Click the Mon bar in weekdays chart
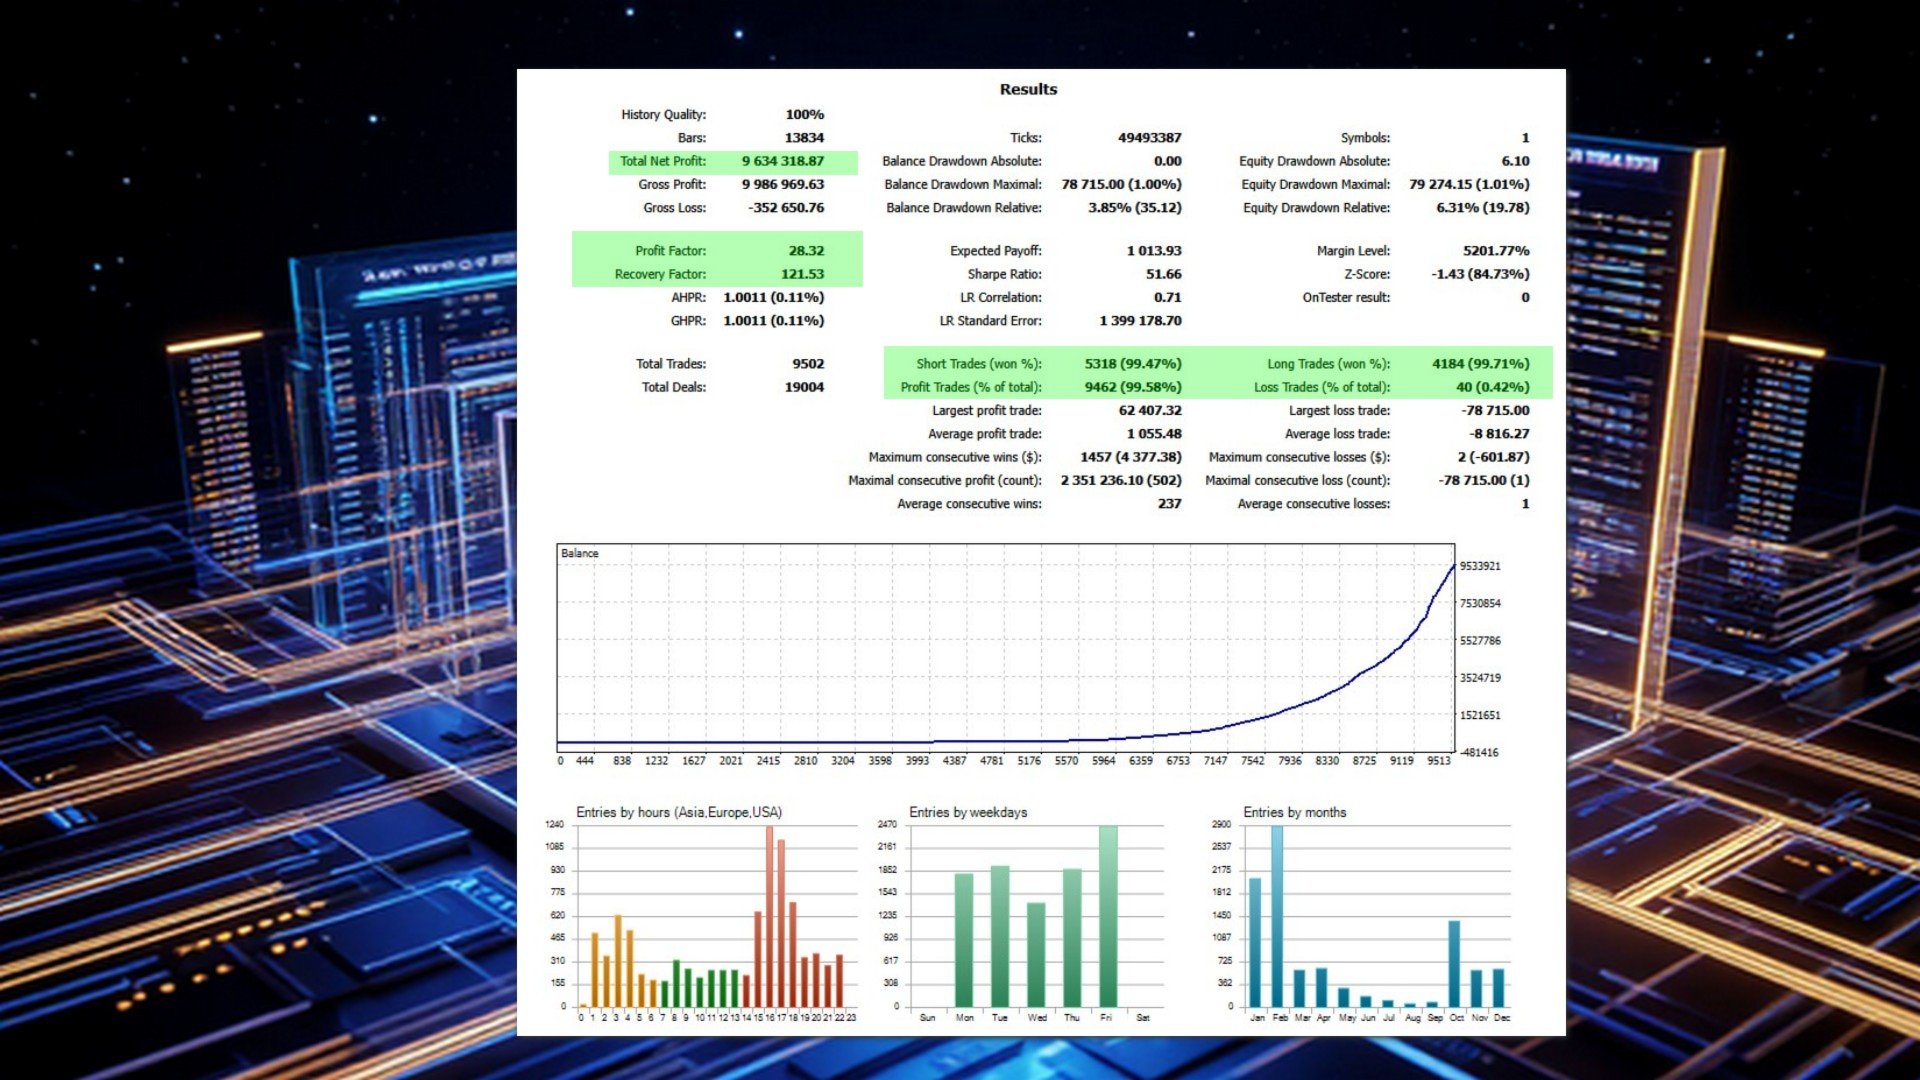 click(x=964, y=940)
